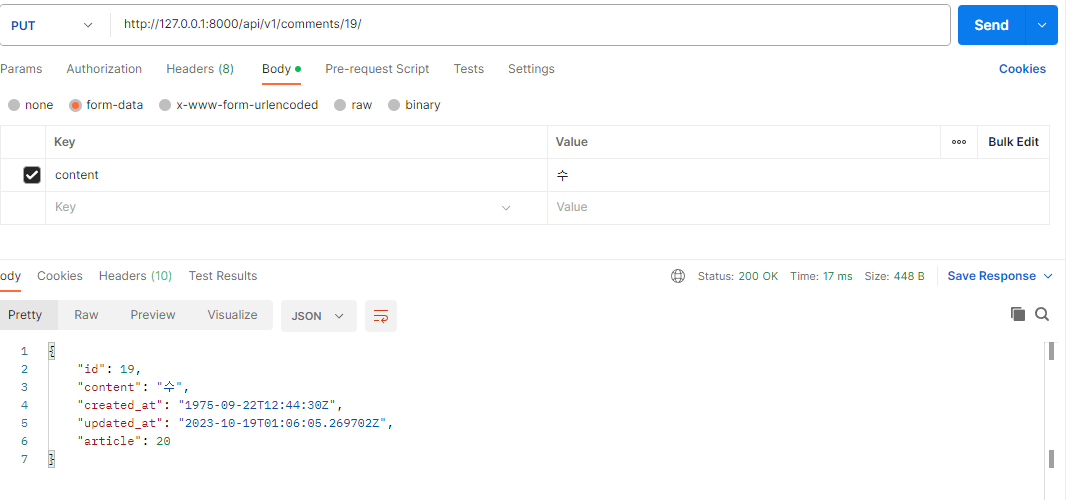Select the form-data radio button
The height and width of the screenshot is (500, 1091).
point(76,105)
